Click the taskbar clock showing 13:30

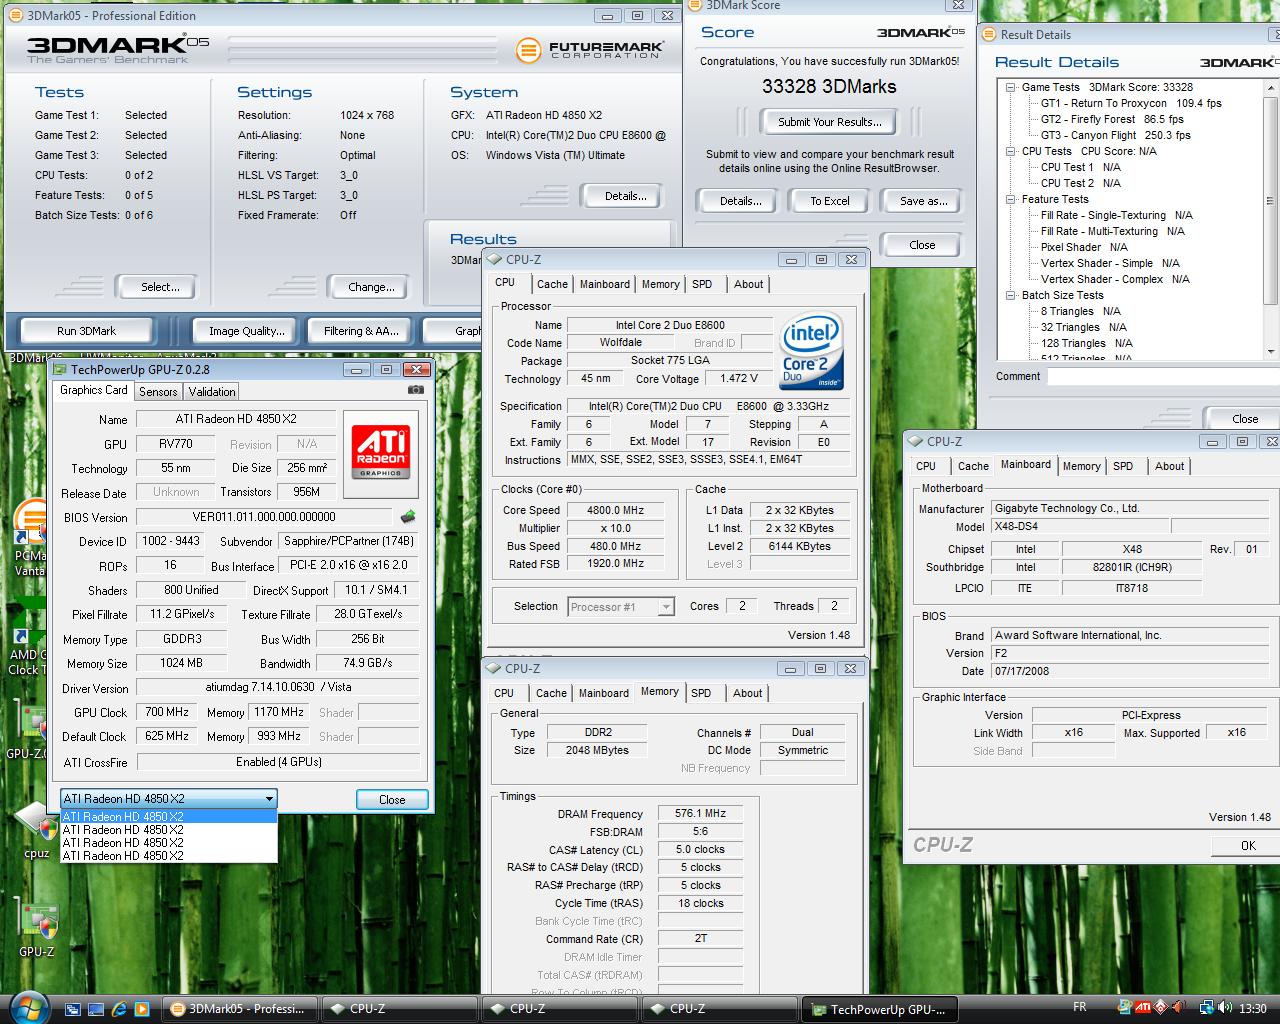[x=1252, y=1008]
